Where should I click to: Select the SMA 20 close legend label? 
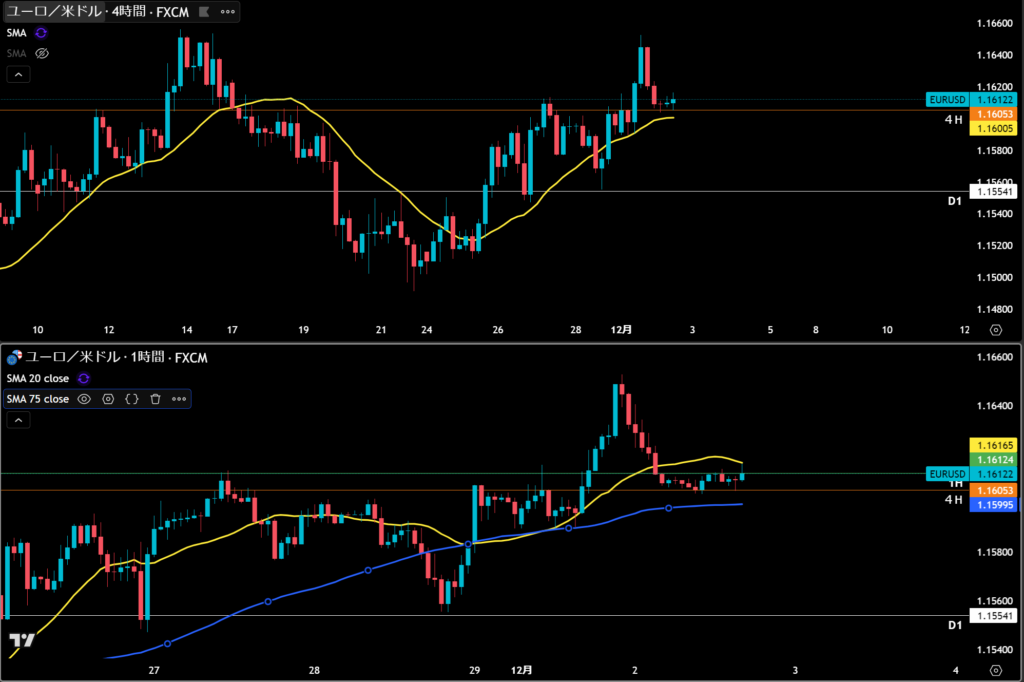38,378
